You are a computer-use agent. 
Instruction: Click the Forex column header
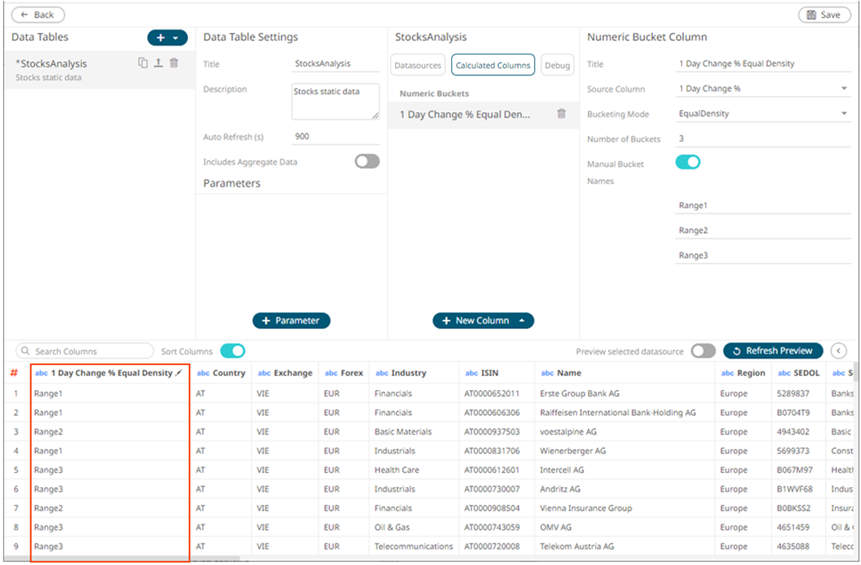[344, 373]
